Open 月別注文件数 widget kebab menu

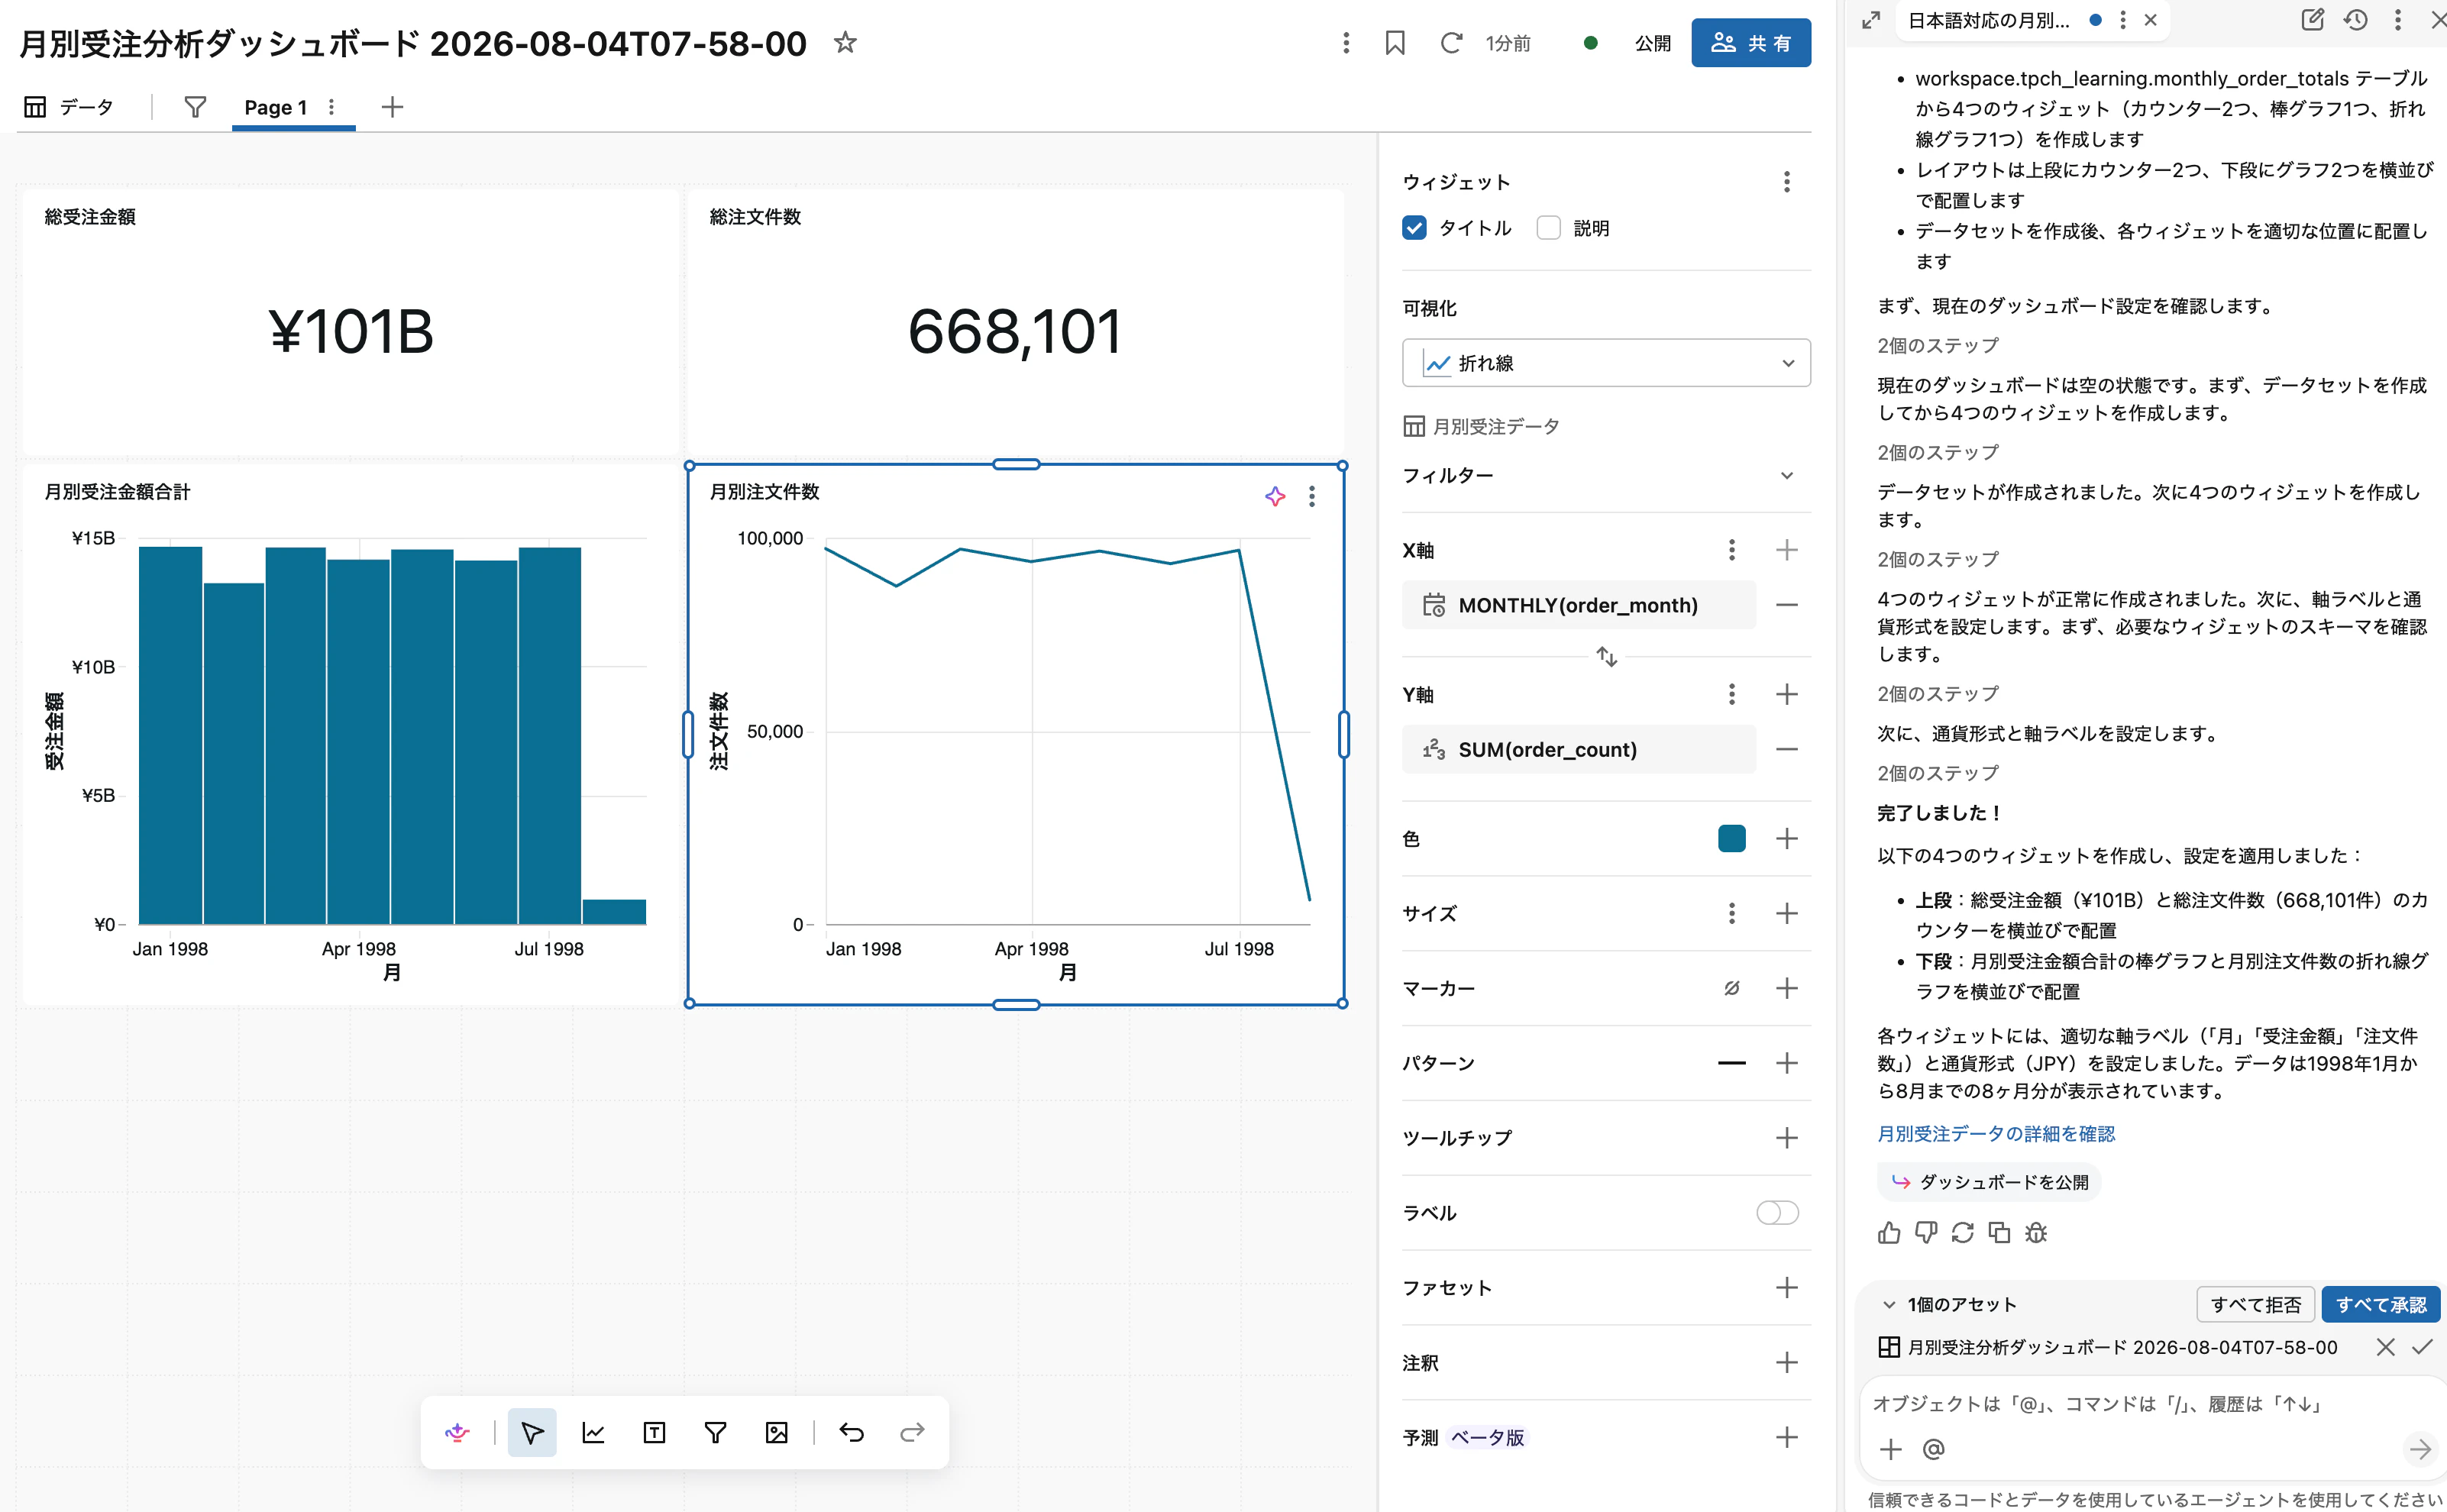coord(1312,496)
